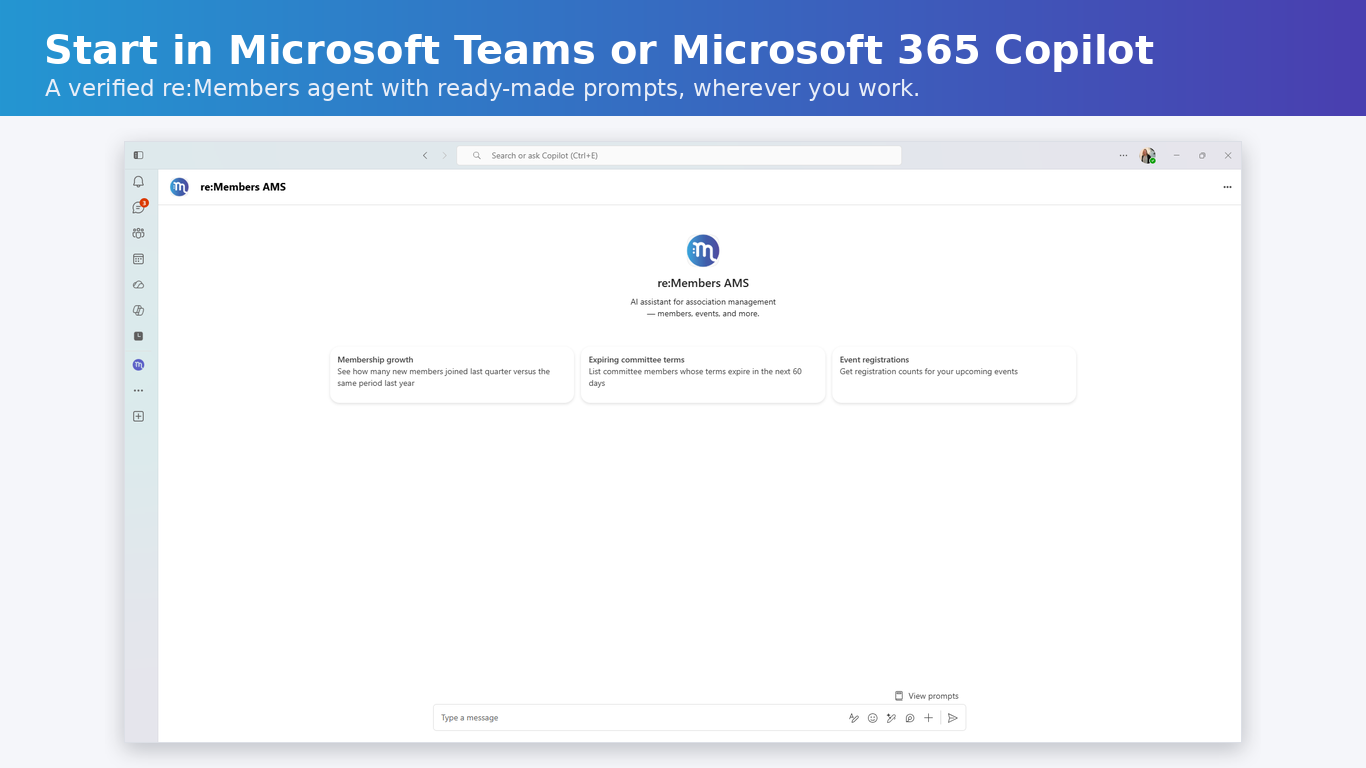Viewport: 1366px width, 768px height.
Task: Open the Copilot icon in the sidebar
Action: click(x=138, y=311)
